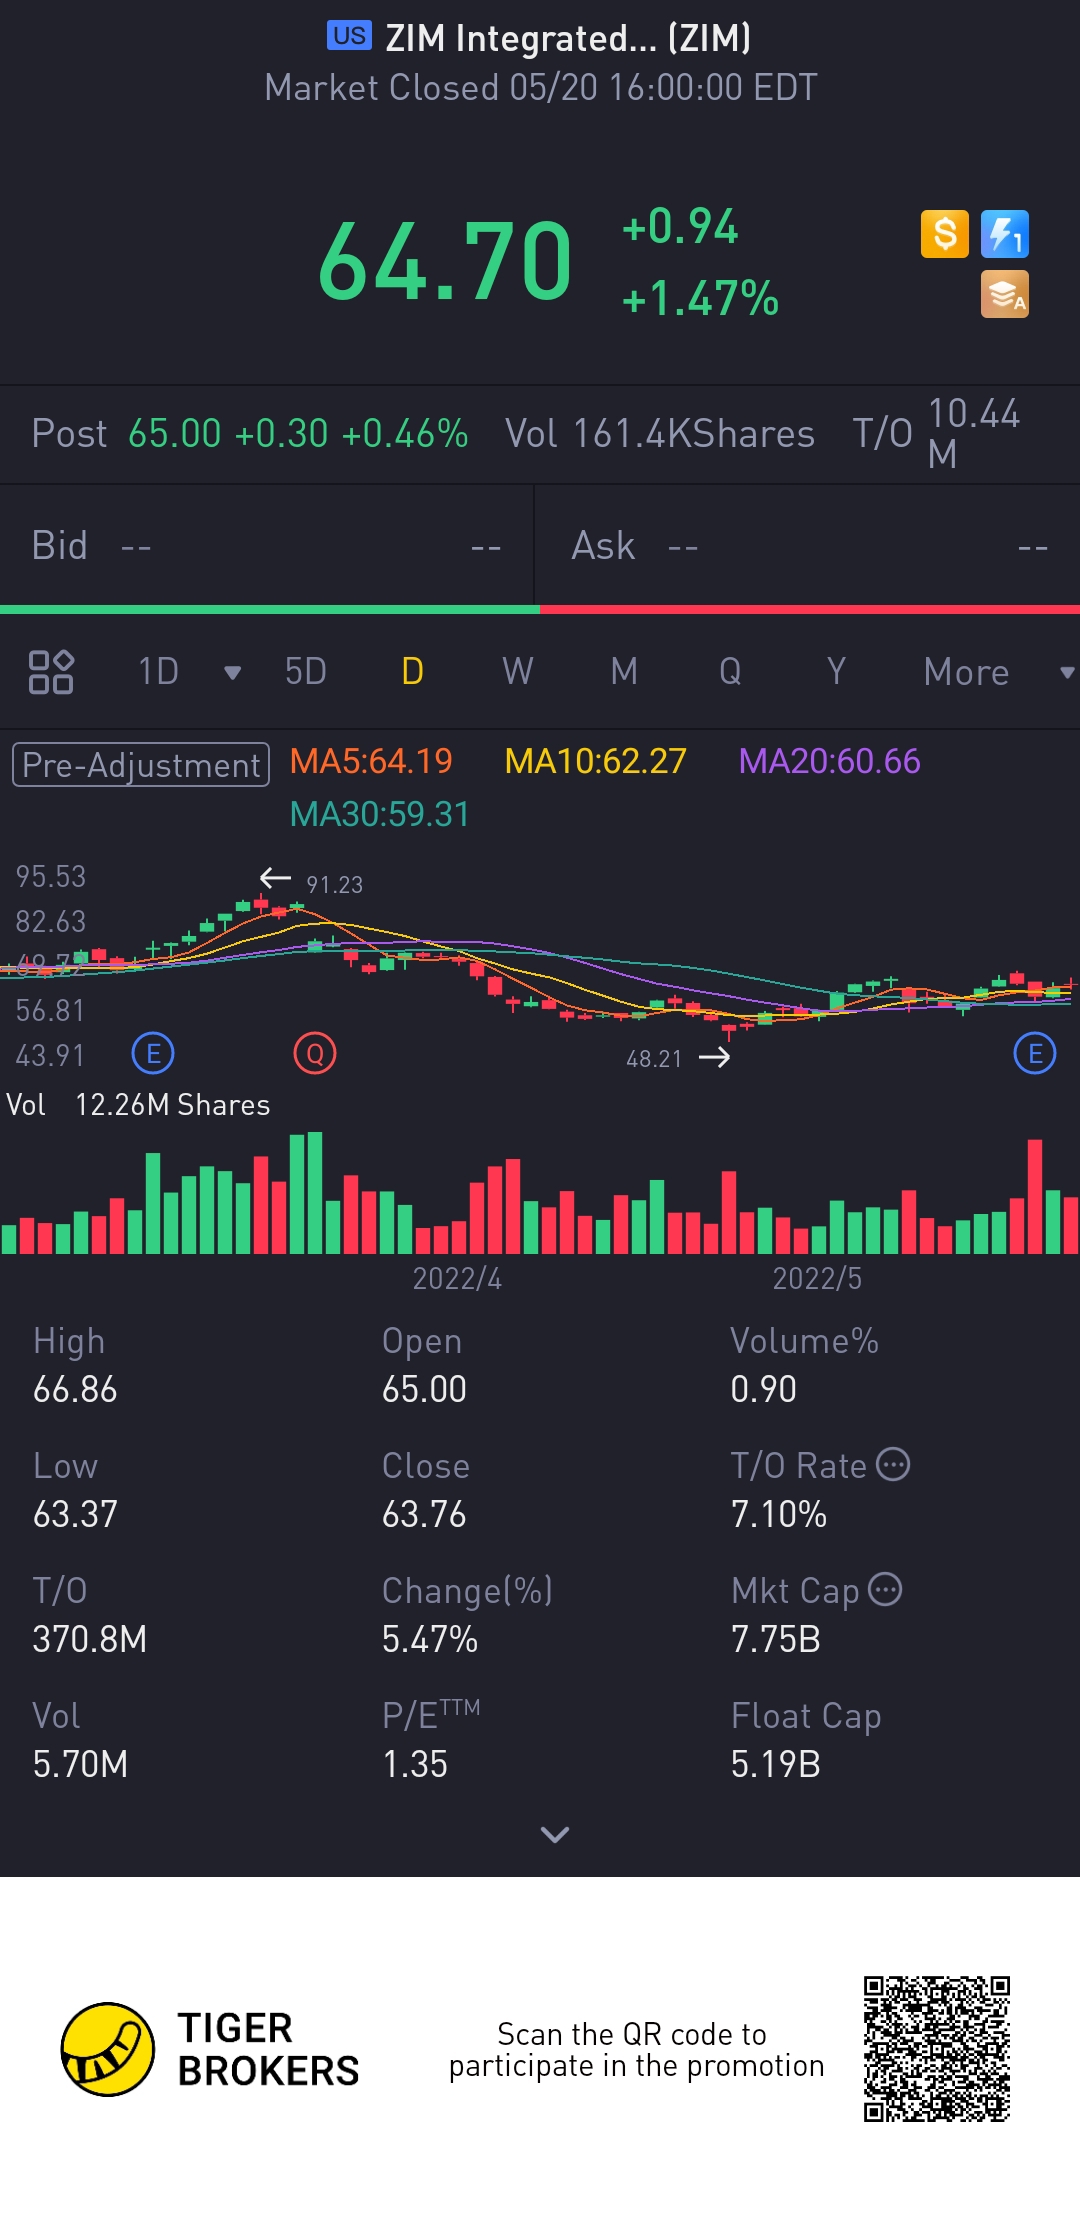Image resolution: width=1080 pixels, height=2222 pixels.
Task: Tap the MA10:62.27 indicator label
Action: pyautogui.click(x=595, y=762)
